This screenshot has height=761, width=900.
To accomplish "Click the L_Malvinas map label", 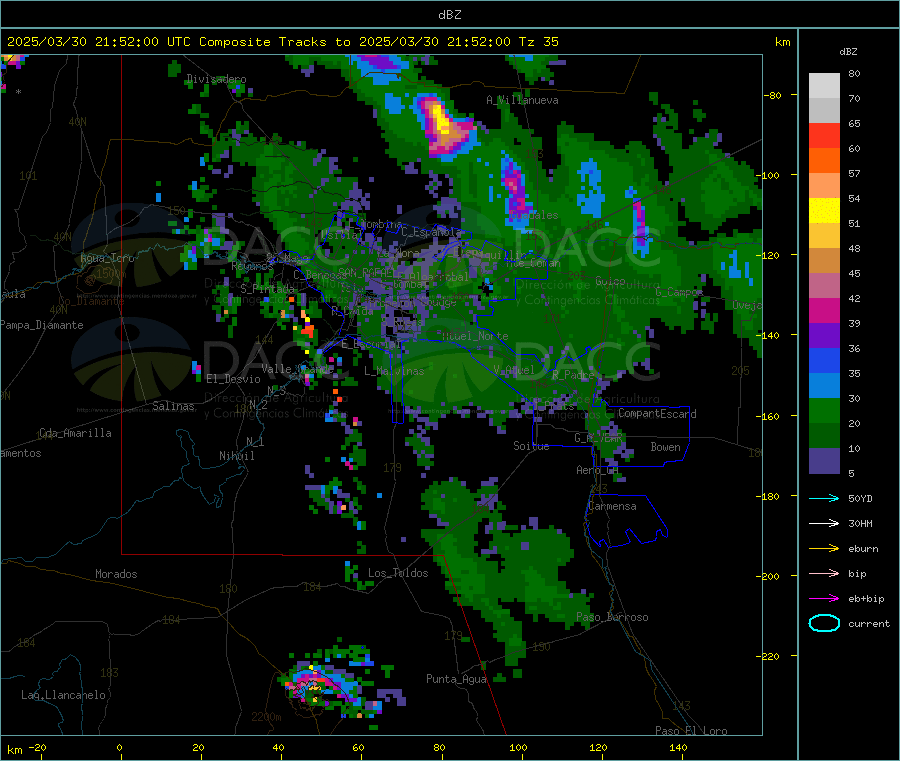I will tap(394, 371).
